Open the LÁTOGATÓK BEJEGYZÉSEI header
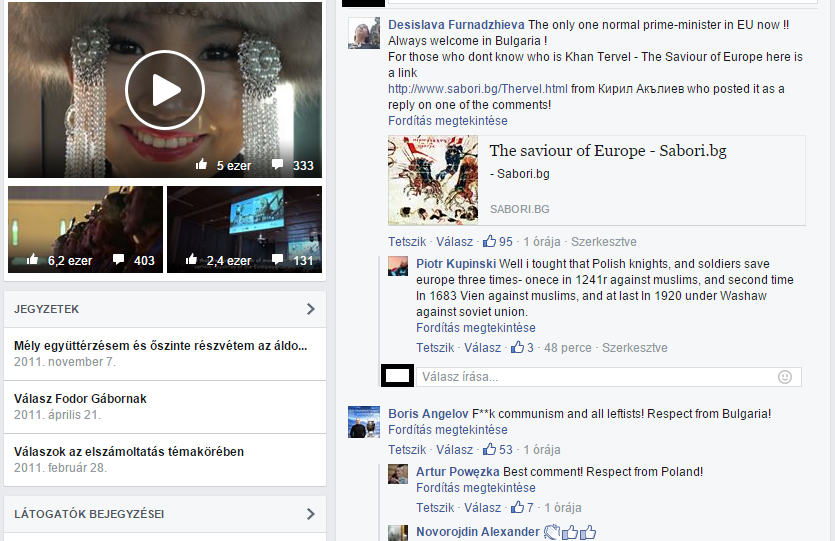The image size is (835, 541). [89, 514]
